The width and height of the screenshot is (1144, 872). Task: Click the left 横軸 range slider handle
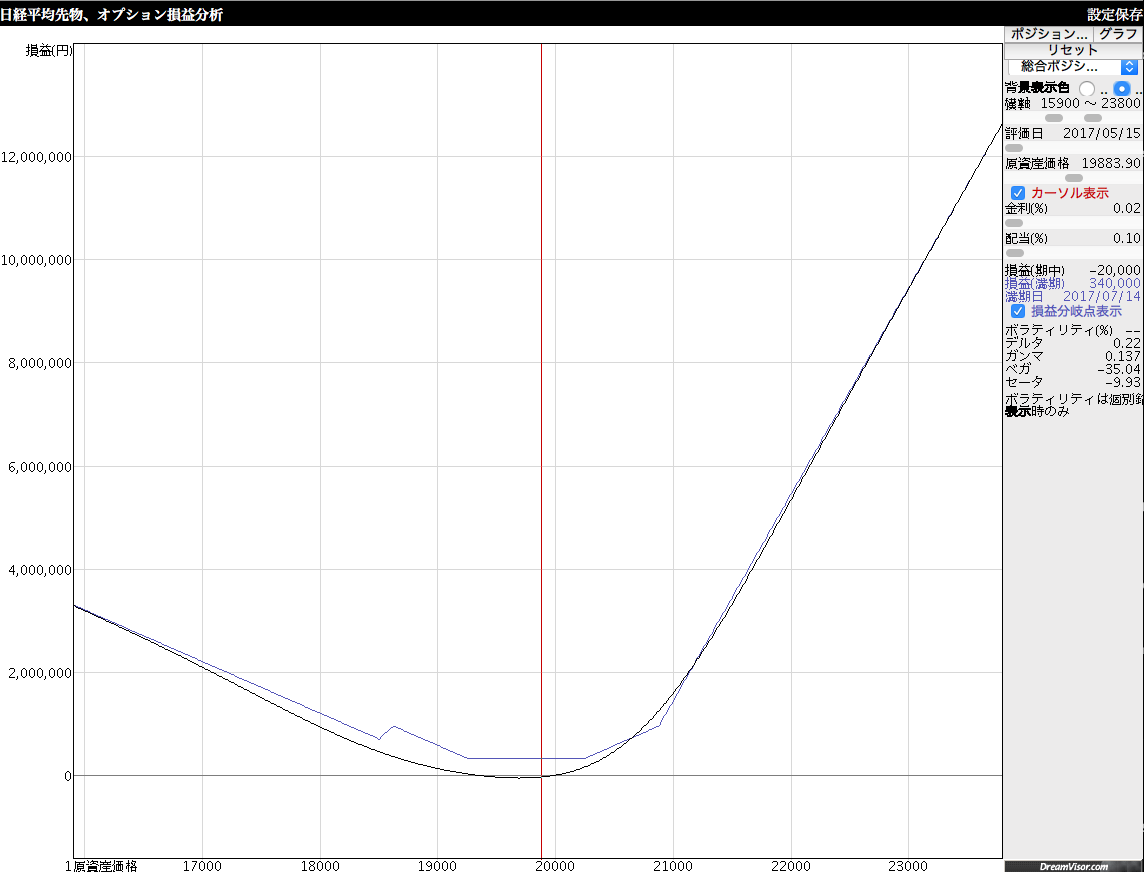[1054, 118]
